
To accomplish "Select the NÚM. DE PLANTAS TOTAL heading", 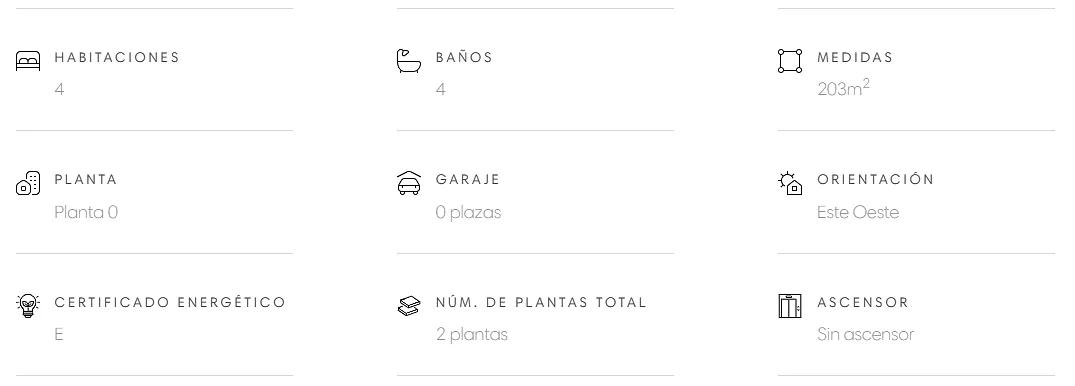I will pos(541,302).
